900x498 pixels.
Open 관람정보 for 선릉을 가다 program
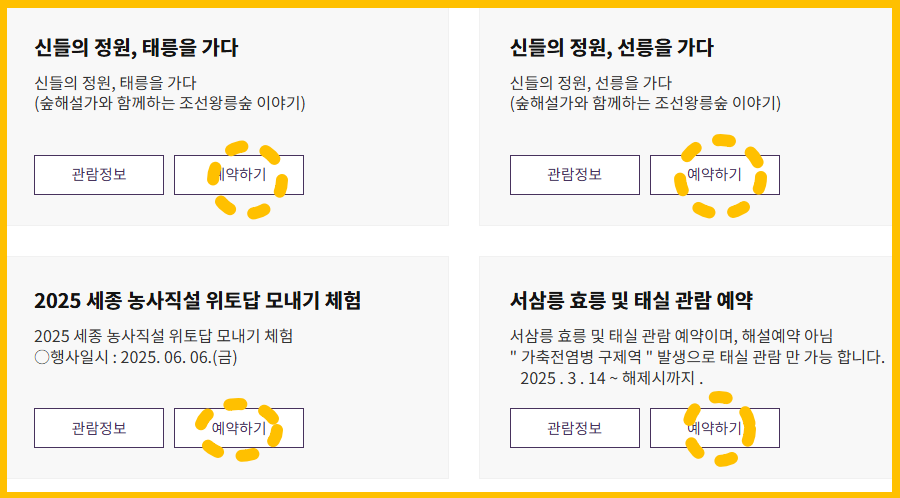pos(575,175)
